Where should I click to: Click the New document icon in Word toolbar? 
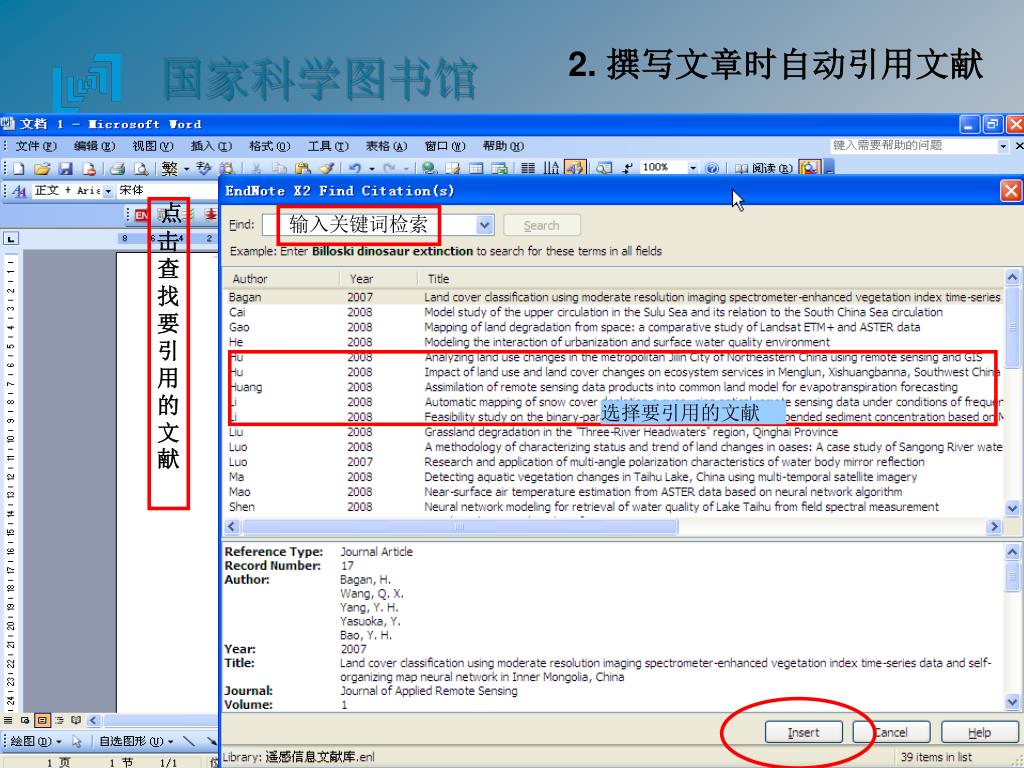click(18, 168)
